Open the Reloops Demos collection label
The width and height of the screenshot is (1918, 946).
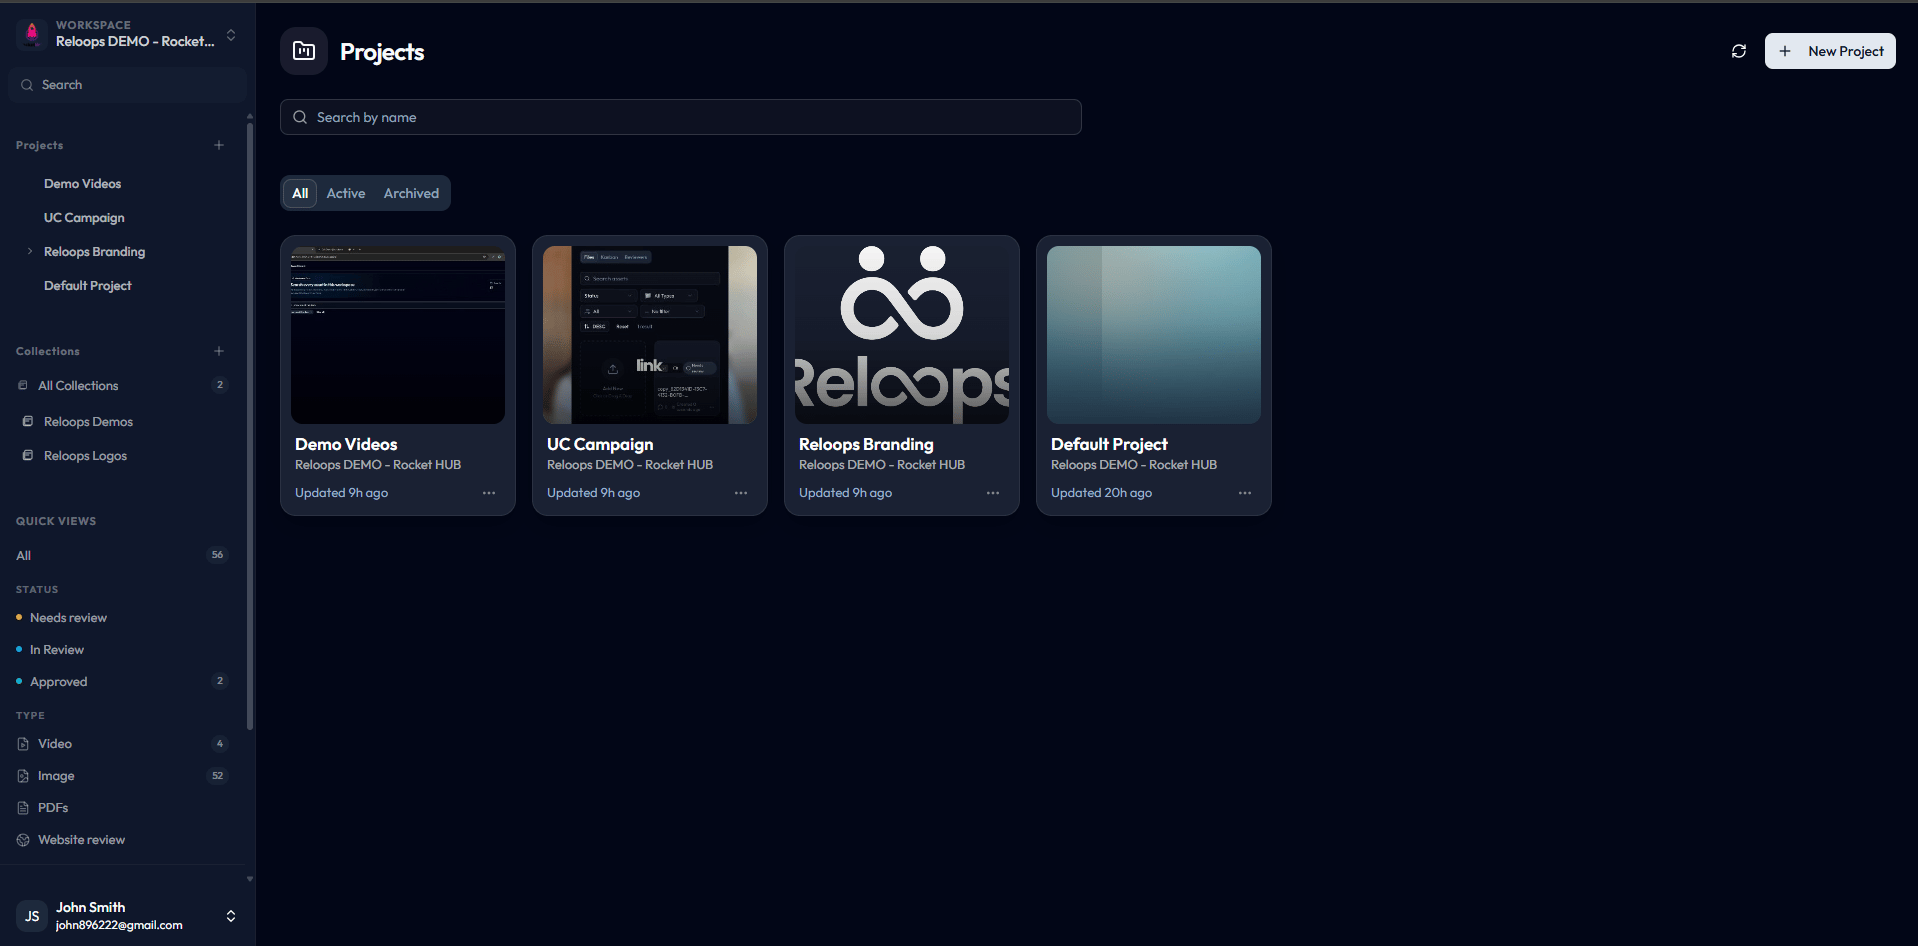tap(88, 422)
